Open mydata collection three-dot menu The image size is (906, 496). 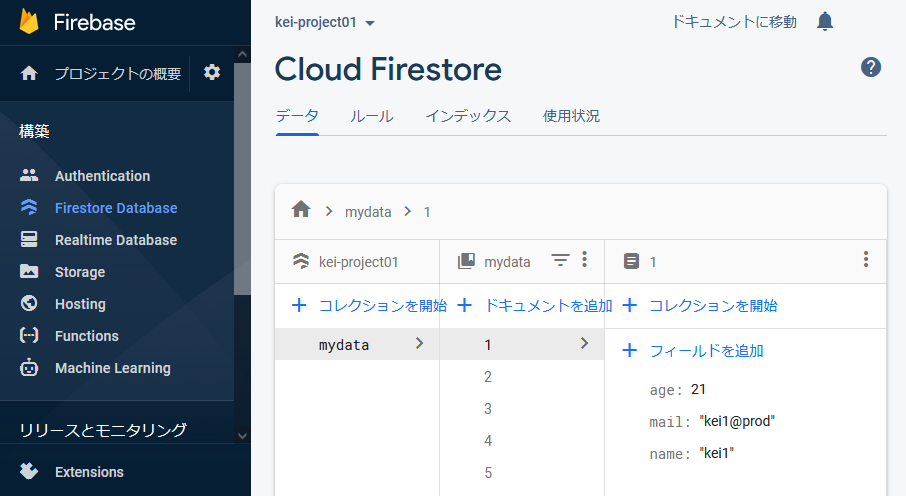pyautogui.click(x=585, y=260)
